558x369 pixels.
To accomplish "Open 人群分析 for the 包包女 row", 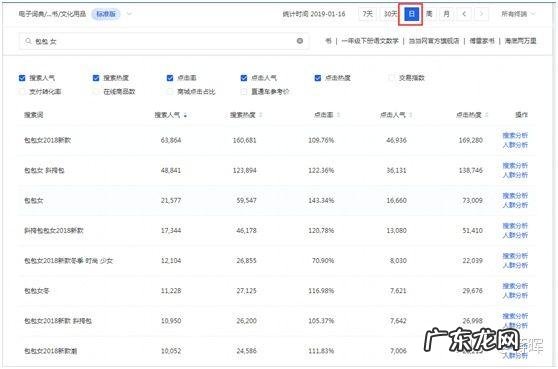I will click(x=515, y=205).
